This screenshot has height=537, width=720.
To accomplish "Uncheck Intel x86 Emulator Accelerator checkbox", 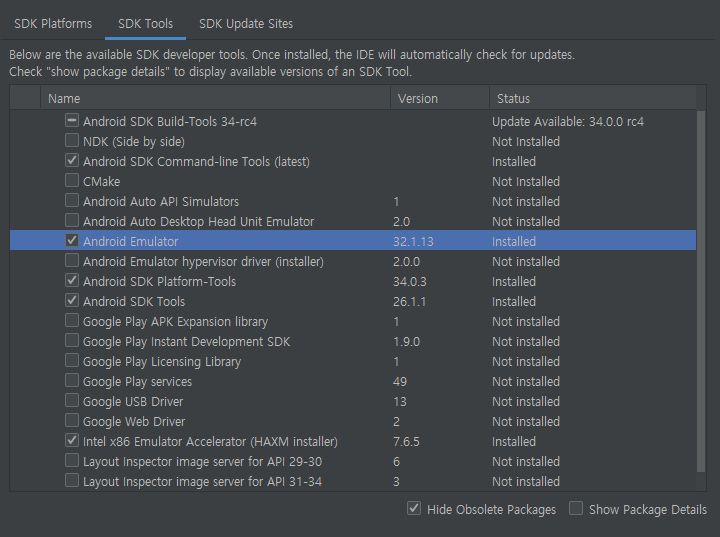I will click(72, 440).
